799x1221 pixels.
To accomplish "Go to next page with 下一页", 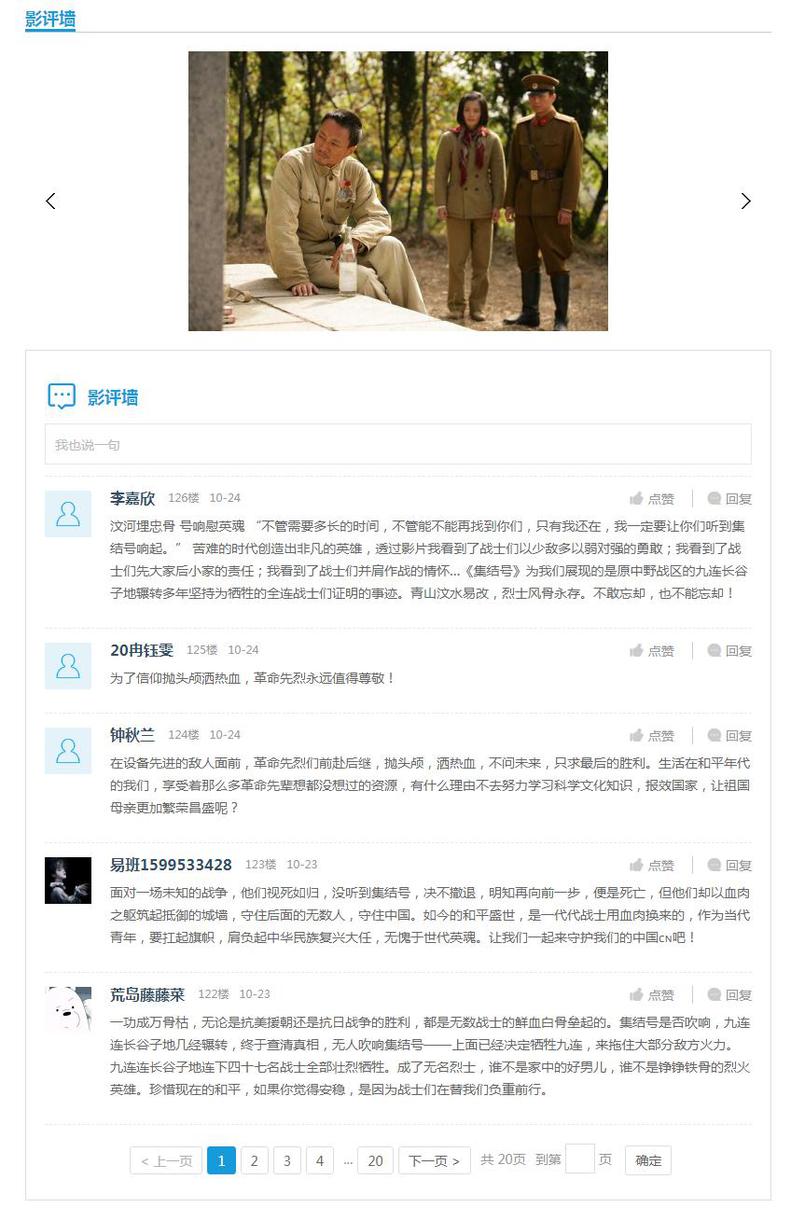I will pos(434,1160).
